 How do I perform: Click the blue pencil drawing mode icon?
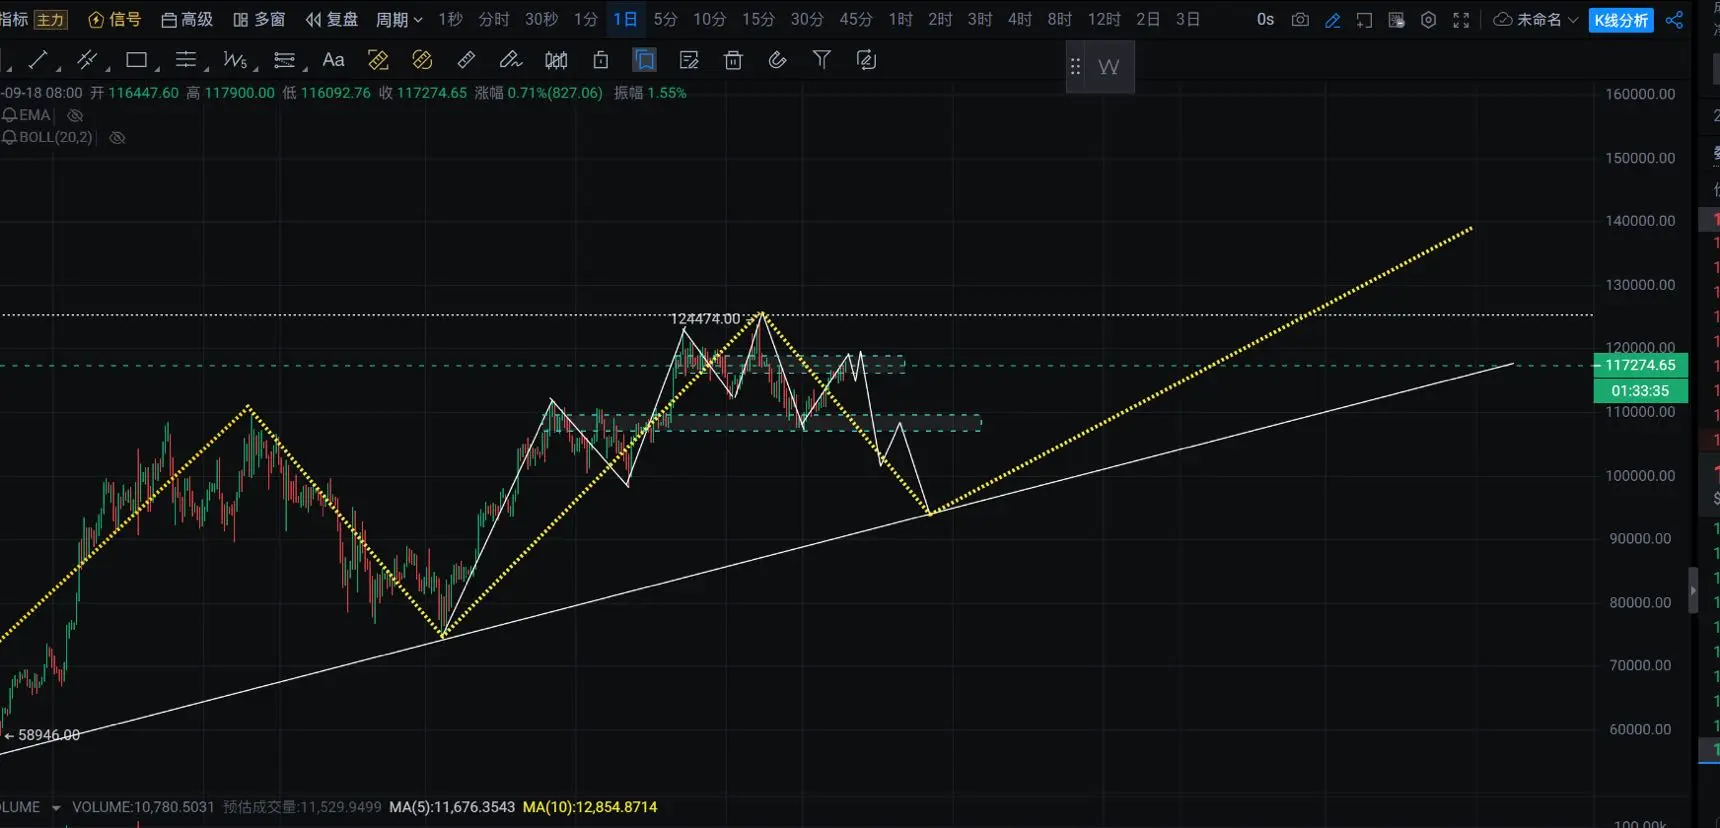tap(1332, 20)
